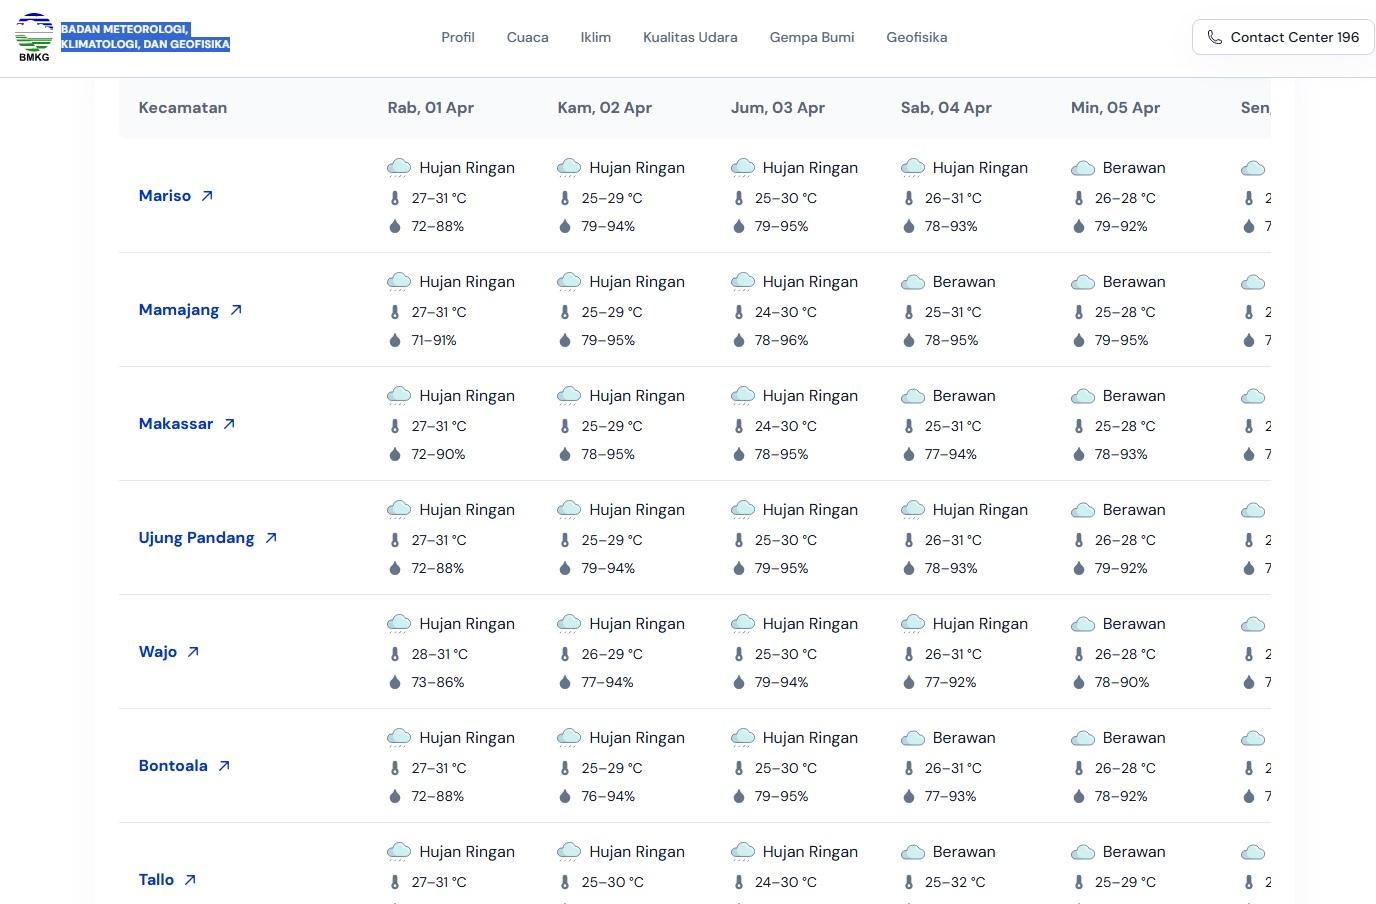Image resolution: width=1376 pixels, height=904 pixels.
Task: Click the Contact Center 196 button
Action: click(x=1283, y=37)
